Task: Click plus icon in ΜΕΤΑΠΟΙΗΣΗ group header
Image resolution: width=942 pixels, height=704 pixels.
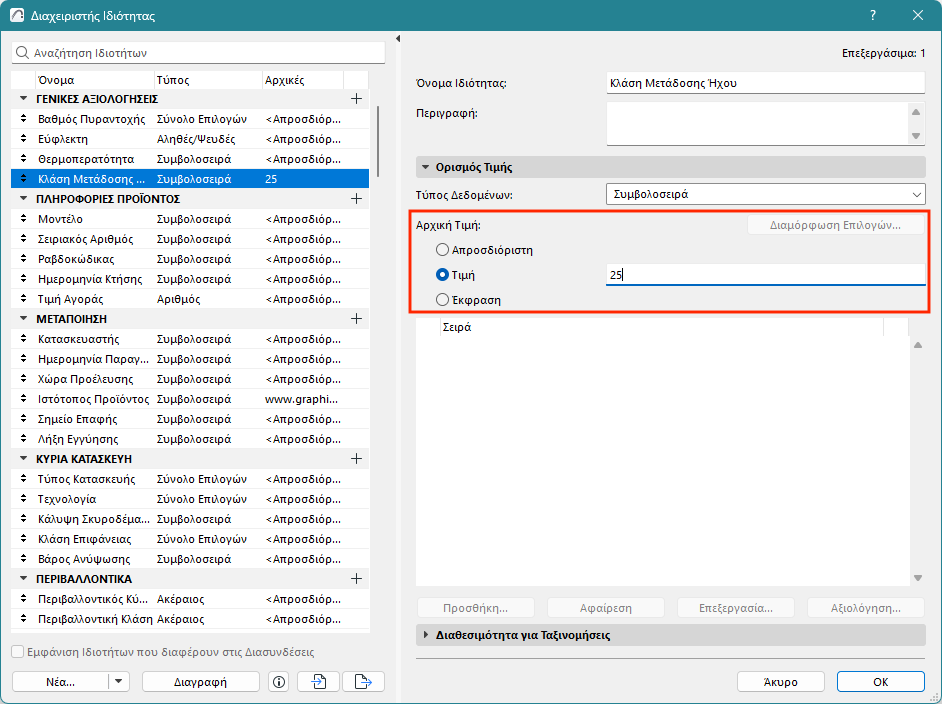Action: click(x=356, y=319)
